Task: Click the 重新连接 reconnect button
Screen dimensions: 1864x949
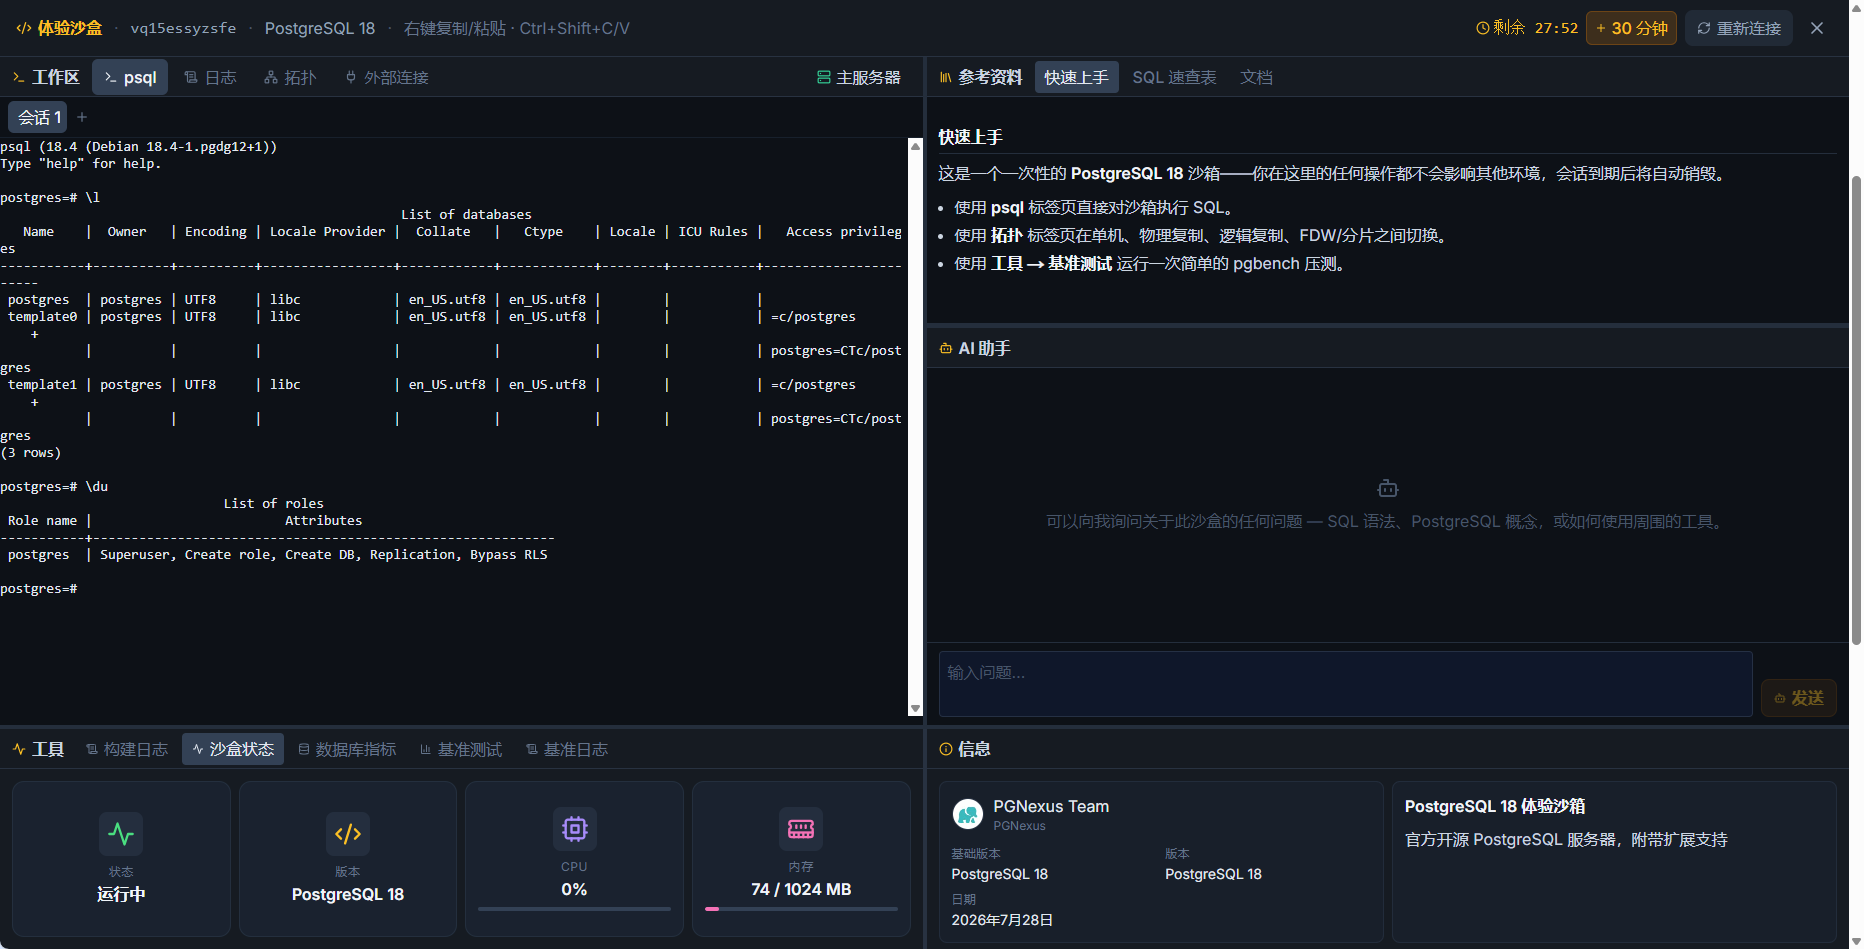Action: click(x=1739, y=28)
